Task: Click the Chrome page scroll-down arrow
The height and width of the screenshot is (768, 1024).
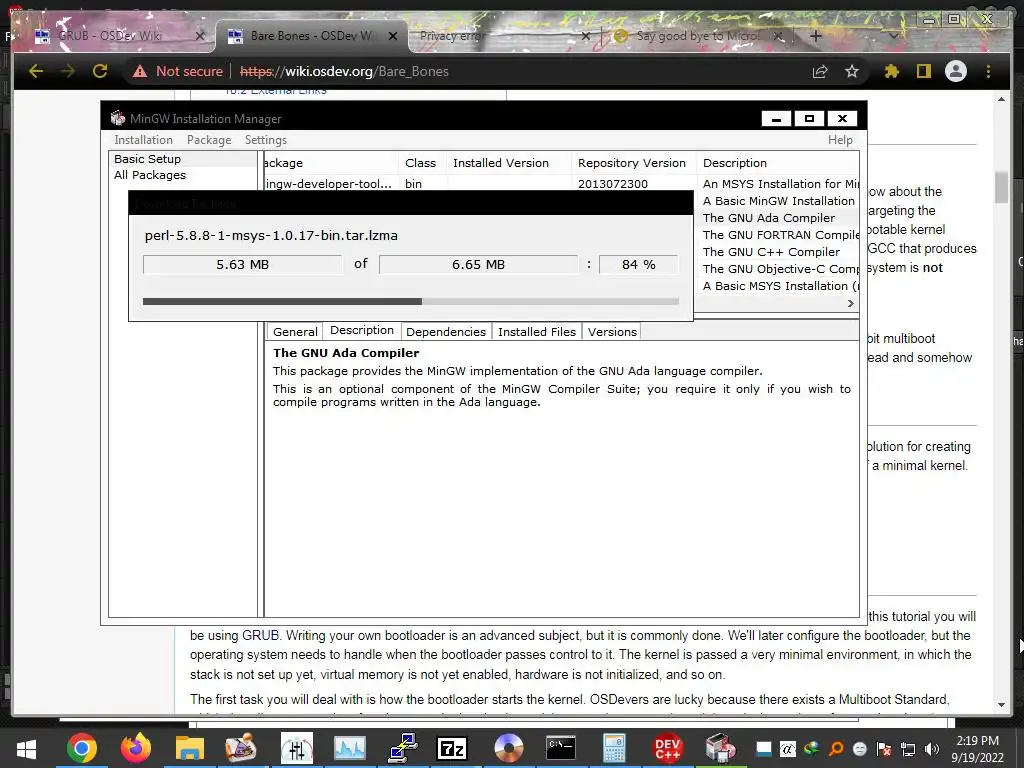Action: 1002,705
